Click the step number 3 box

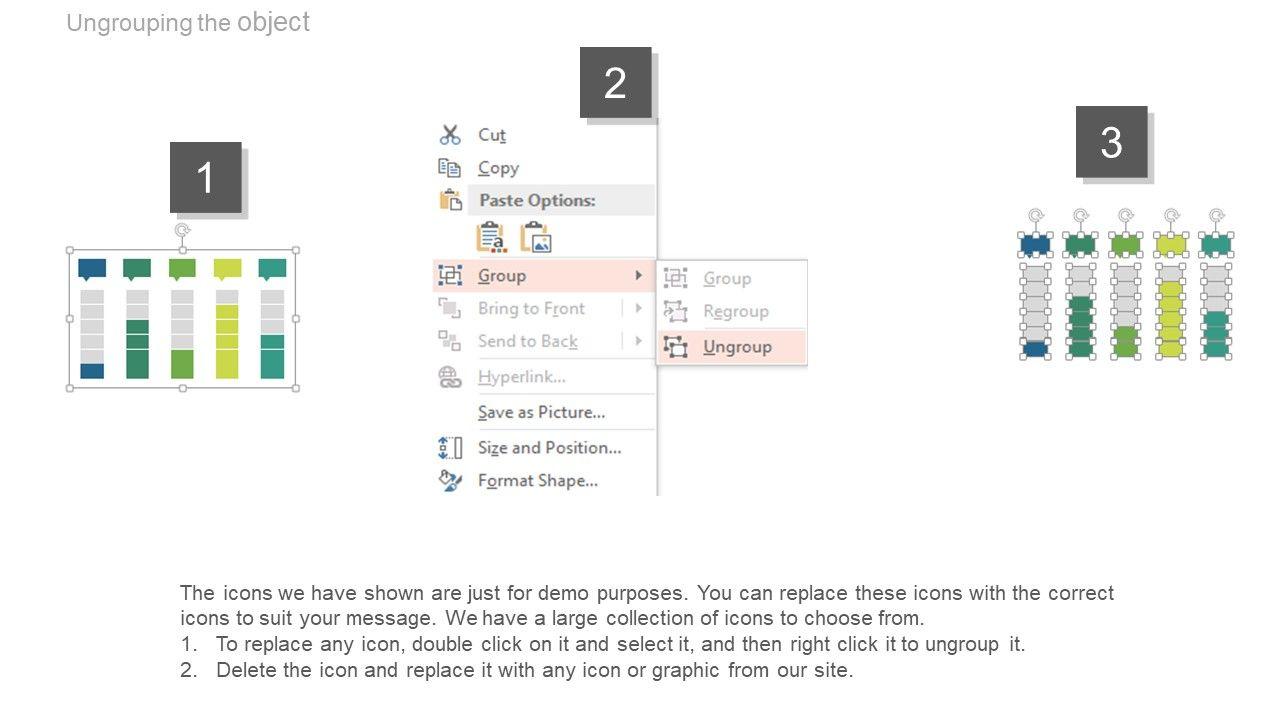click(x=1111, y=142)
